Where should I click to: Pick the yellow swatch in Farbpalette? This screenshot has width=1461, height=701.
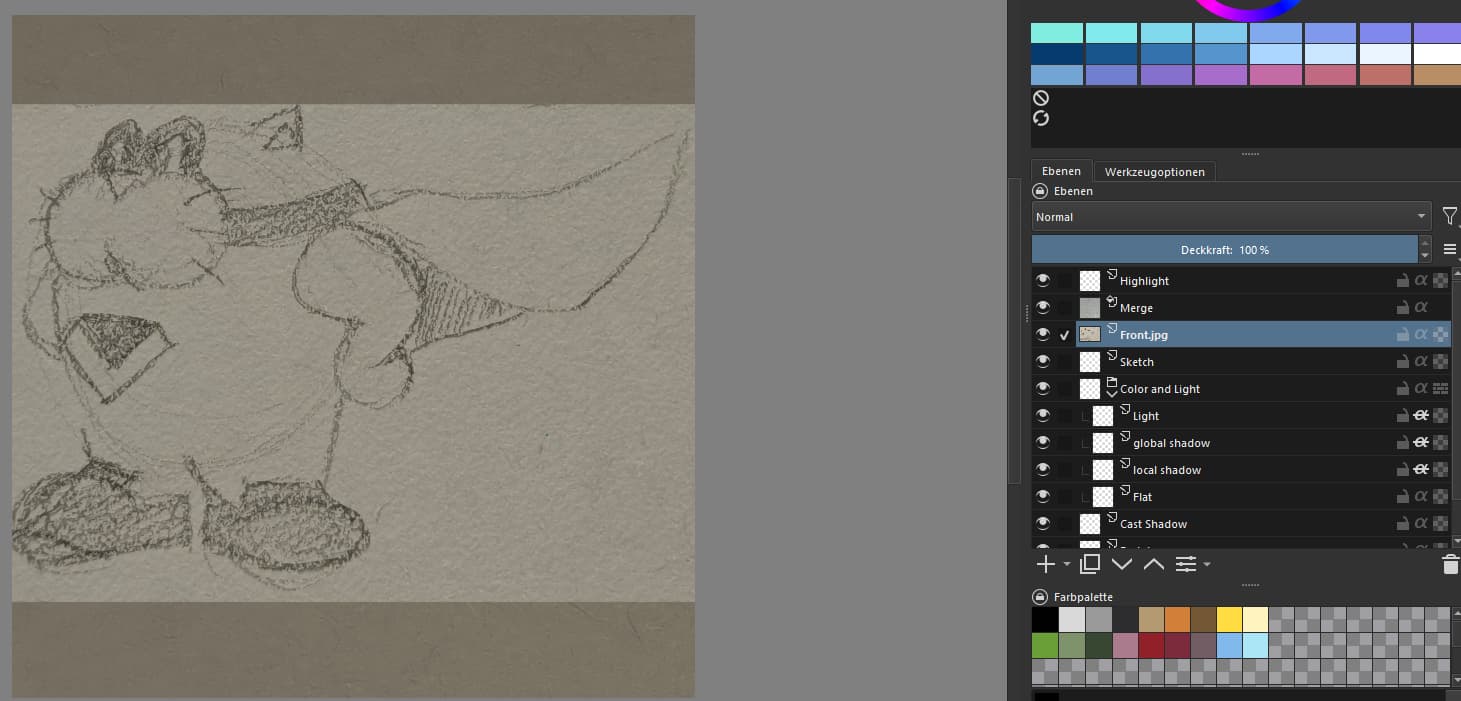(x=1229, y=619)
